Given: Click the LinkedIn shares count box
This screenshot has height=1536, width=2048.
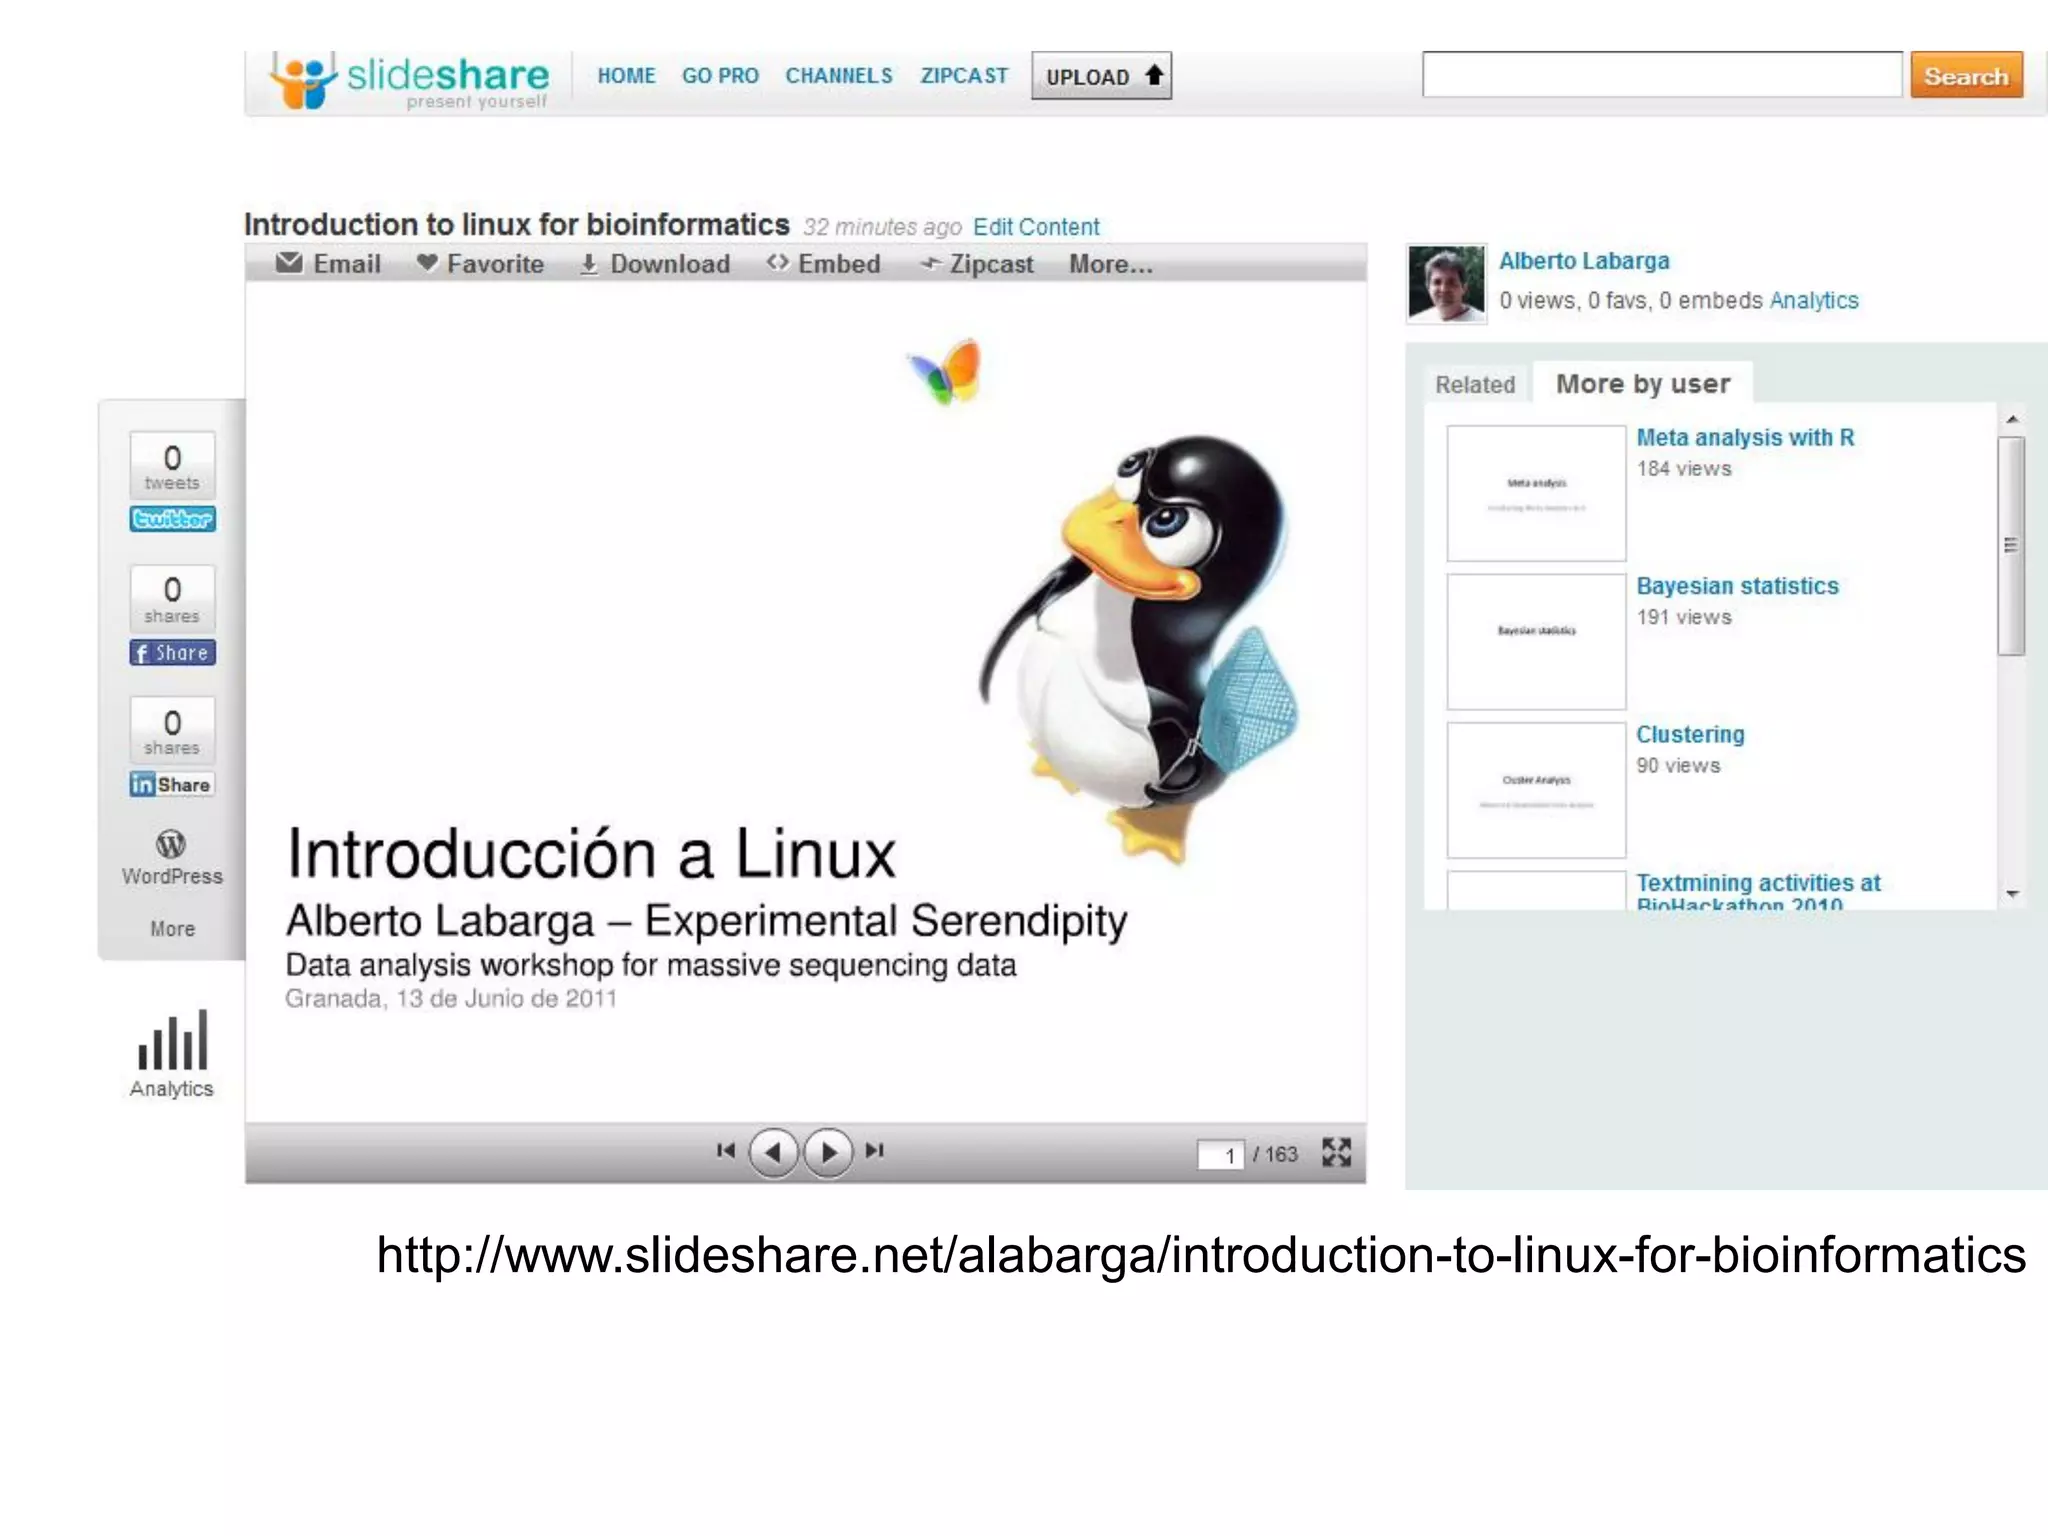Looking at the screenshot, I should [172, 731].
